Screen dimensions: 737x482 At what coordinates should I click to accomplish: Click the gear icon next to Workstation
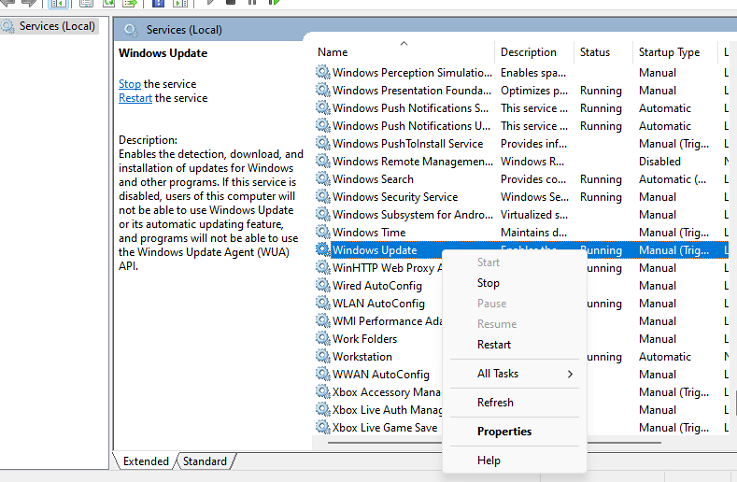322,356
